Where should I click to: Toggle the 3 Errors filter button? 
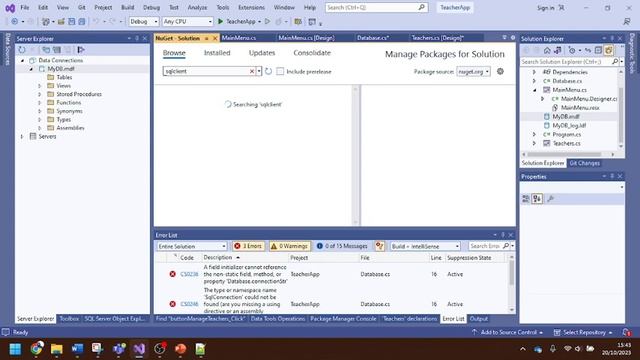(248, 246)
